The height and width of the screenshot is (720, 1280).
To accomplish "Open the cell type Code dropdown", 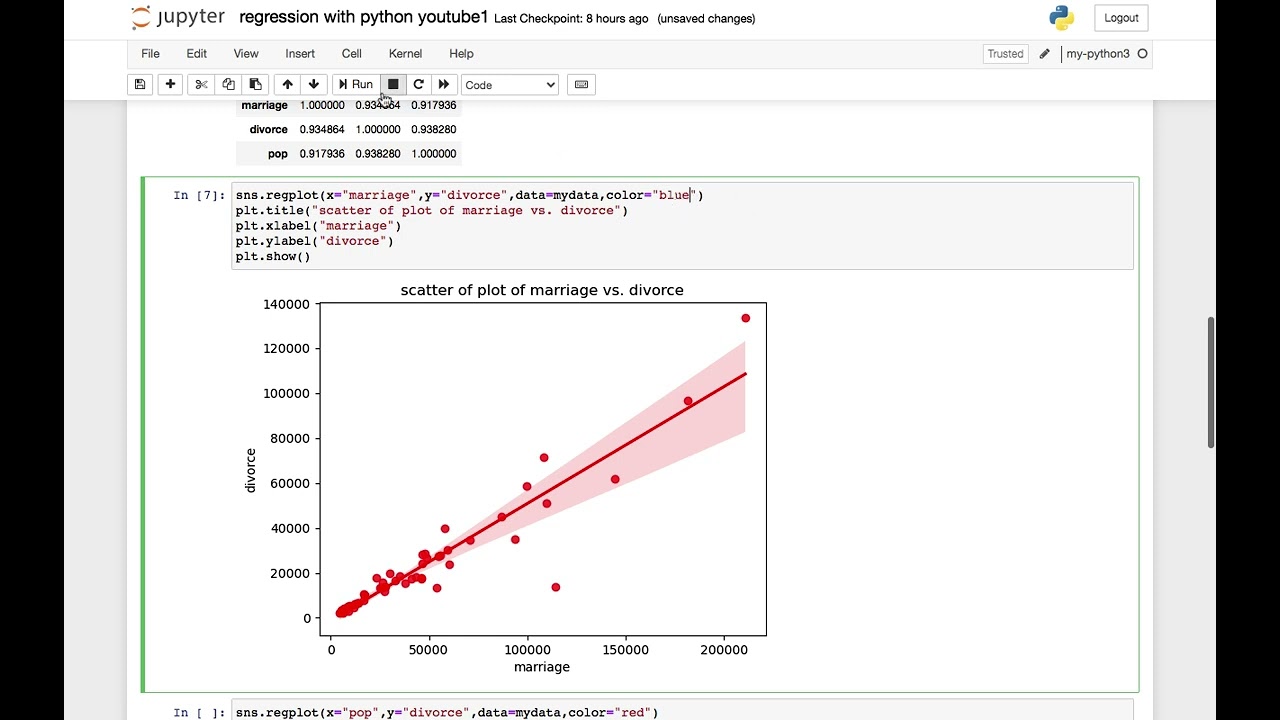I will 510,85.
